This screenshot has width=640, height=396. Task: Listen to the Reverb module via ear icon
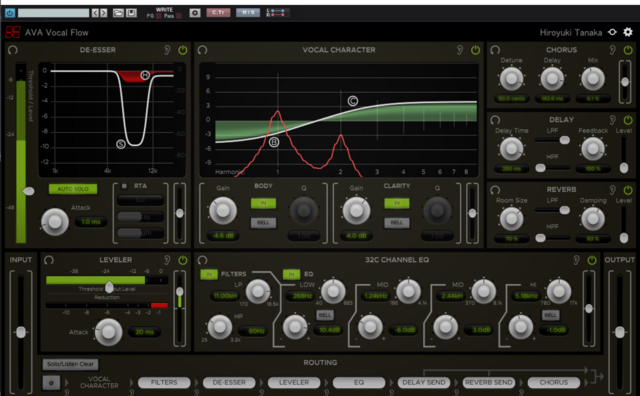[x=612, y=190]
